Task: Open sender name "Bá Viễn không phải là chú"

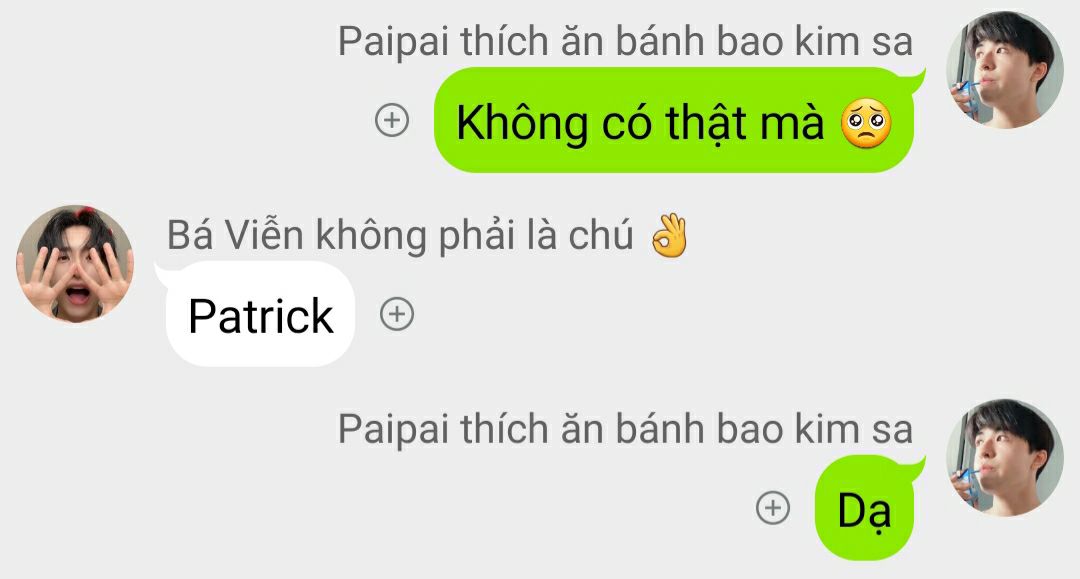Action: [400, 235]
